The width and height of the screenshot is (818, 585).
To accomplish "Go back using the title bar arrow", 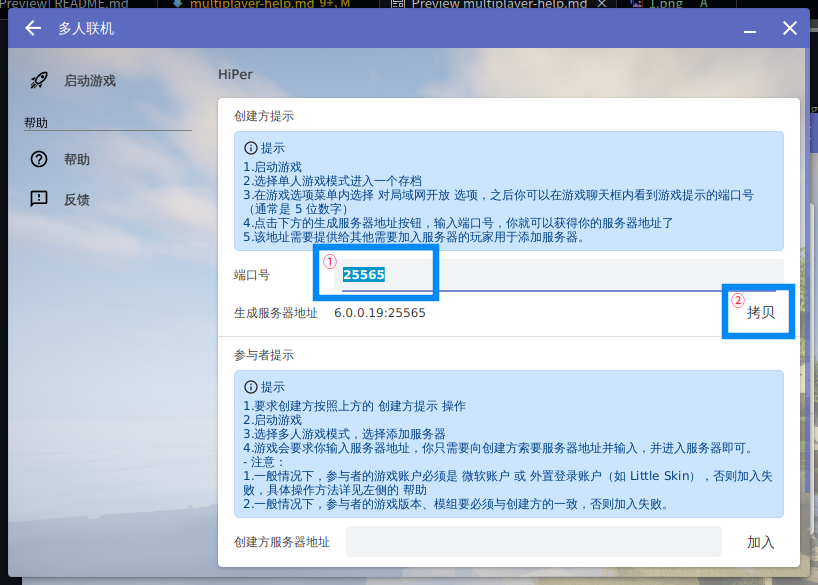I will [x=33, y=28].
